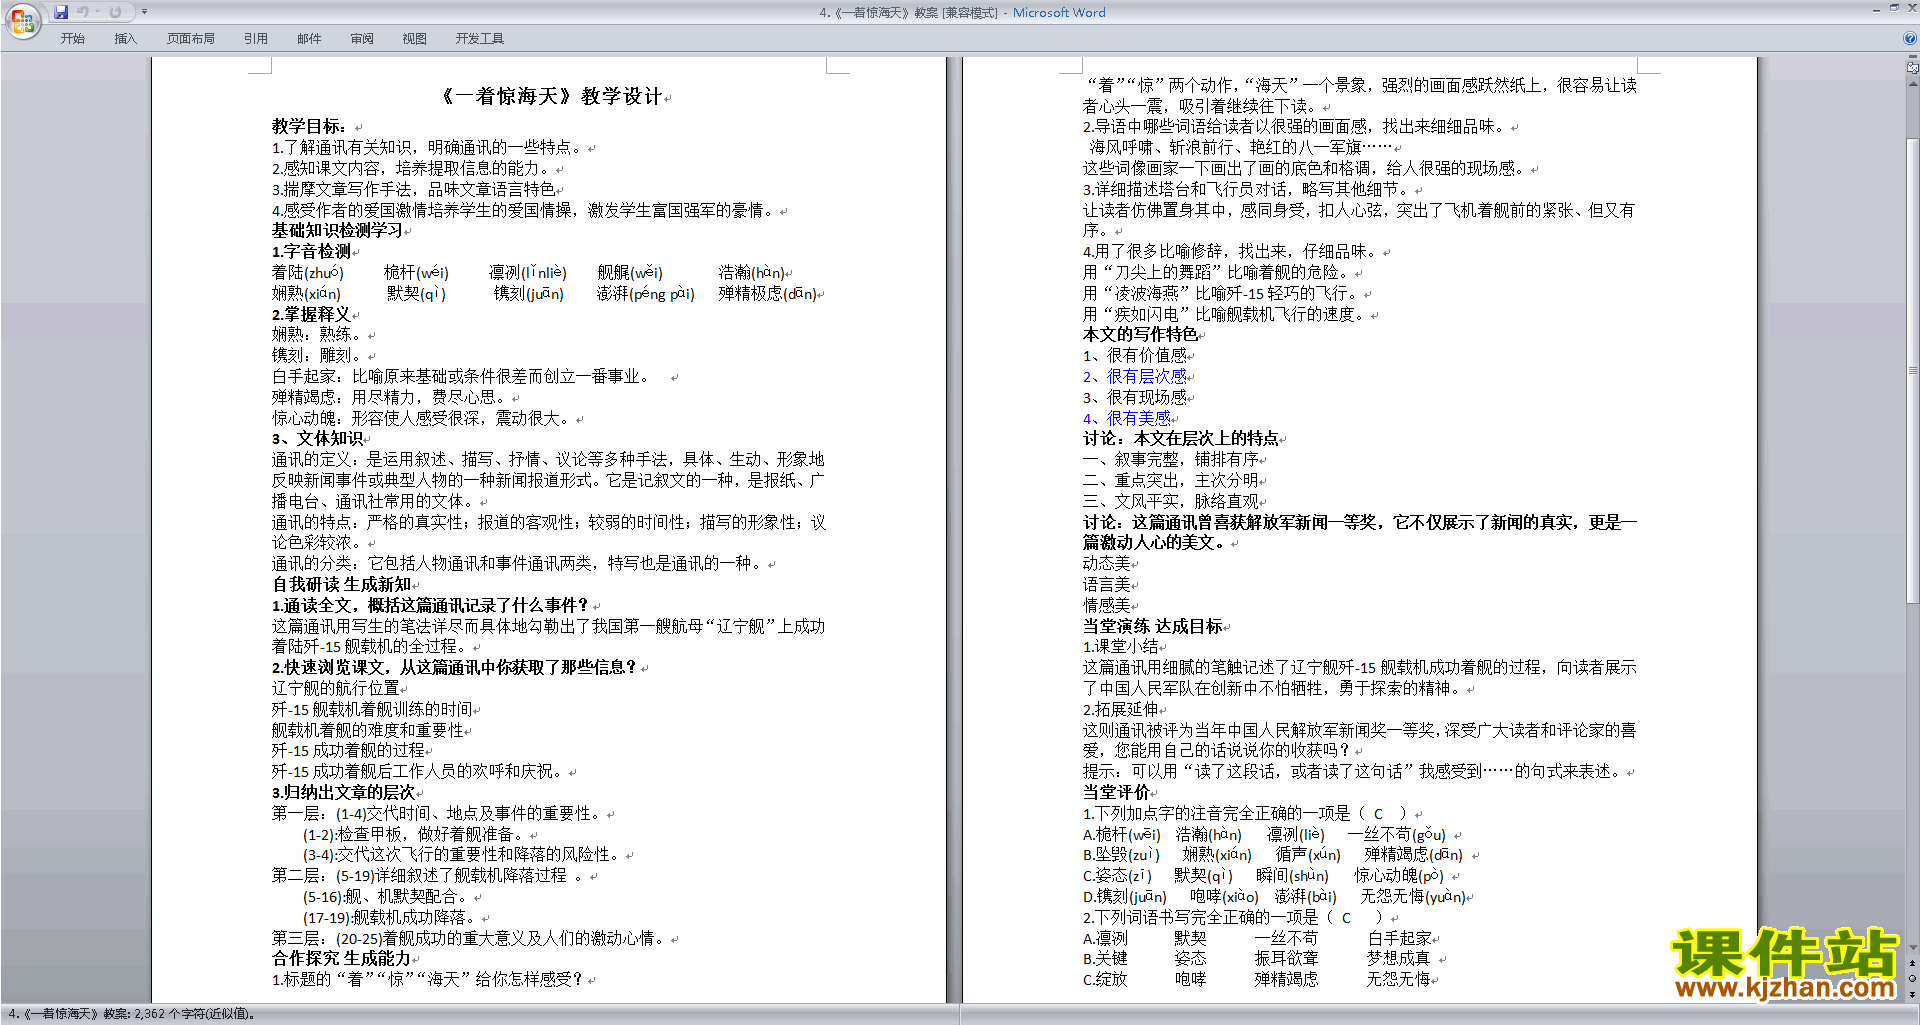Switch to the 页面布局 tab
1920x1025 pixels.
click(x=190, y=38)
